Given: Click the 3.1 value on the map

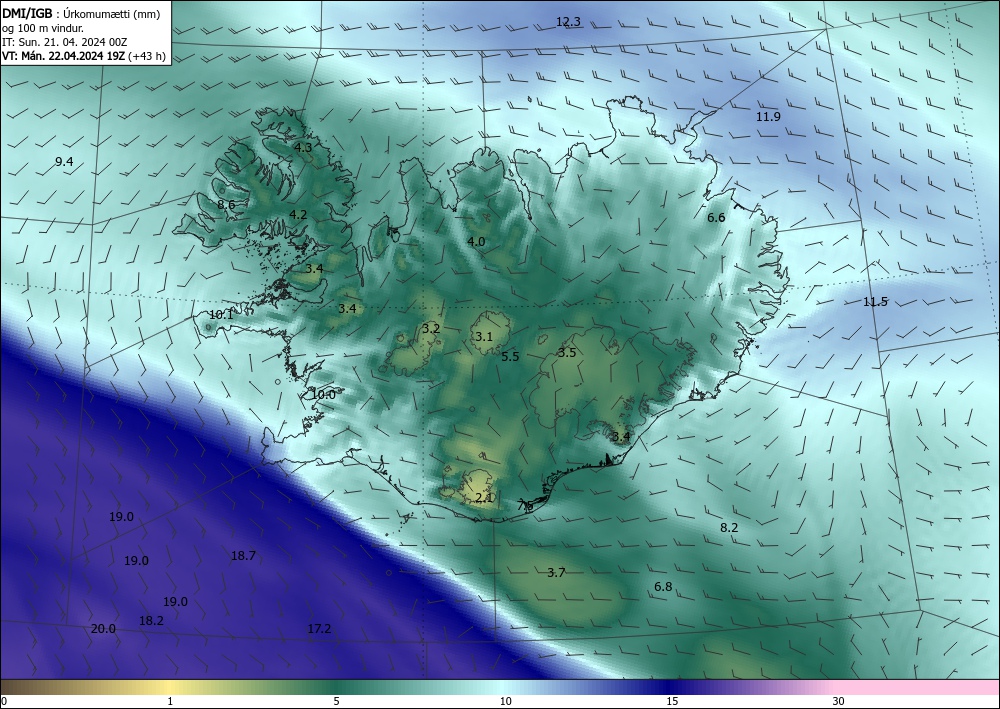Looking at the screenshot, I should click(484, 336).
